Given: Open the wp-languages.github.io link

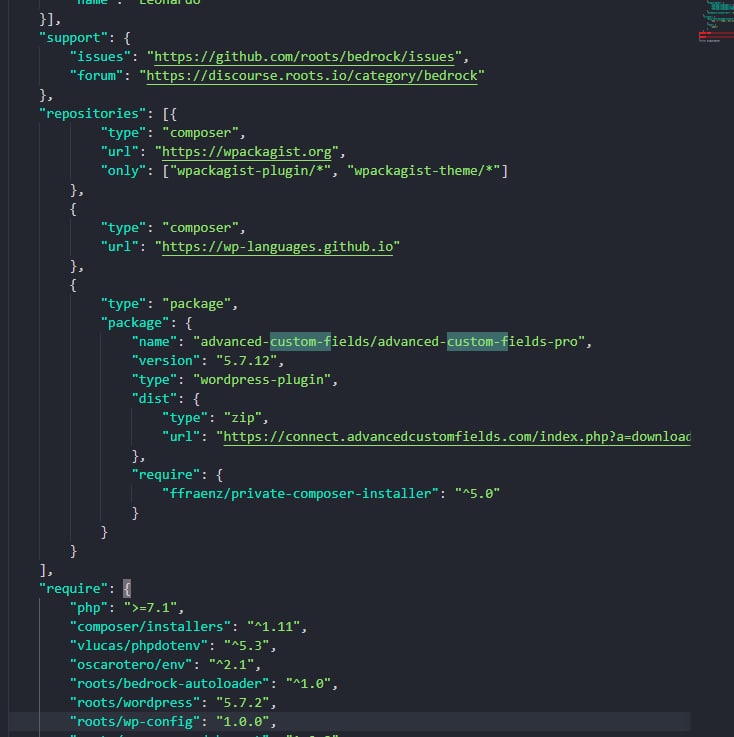Looking at the screenshot, I should [x=277, y=247].
